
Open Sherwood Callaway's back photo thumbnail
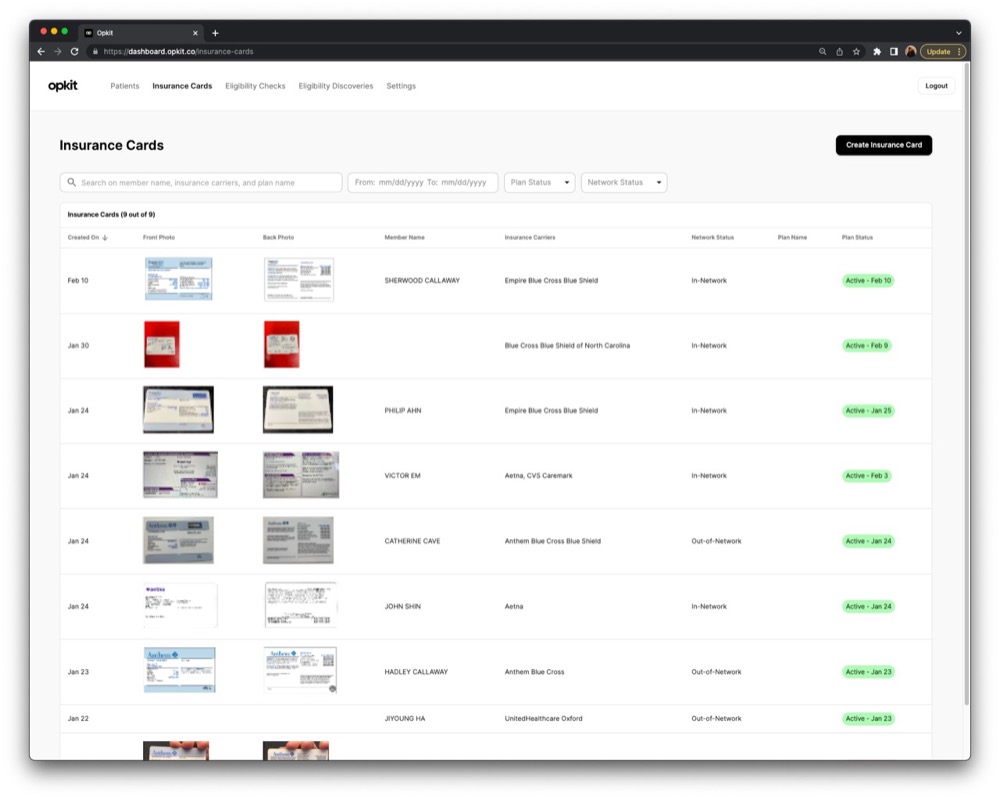pos(298,279)
